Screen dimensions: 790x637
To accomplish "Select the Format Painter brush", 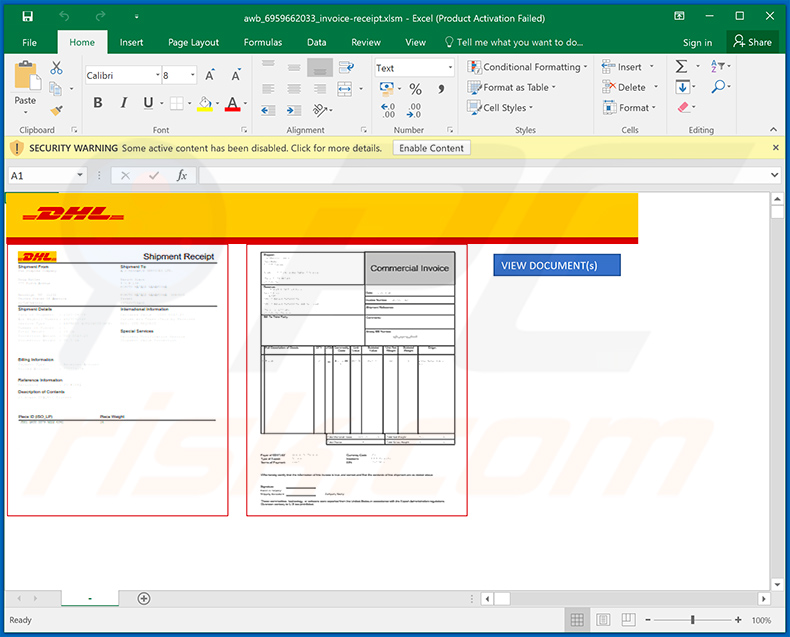I will pos(56,110).
